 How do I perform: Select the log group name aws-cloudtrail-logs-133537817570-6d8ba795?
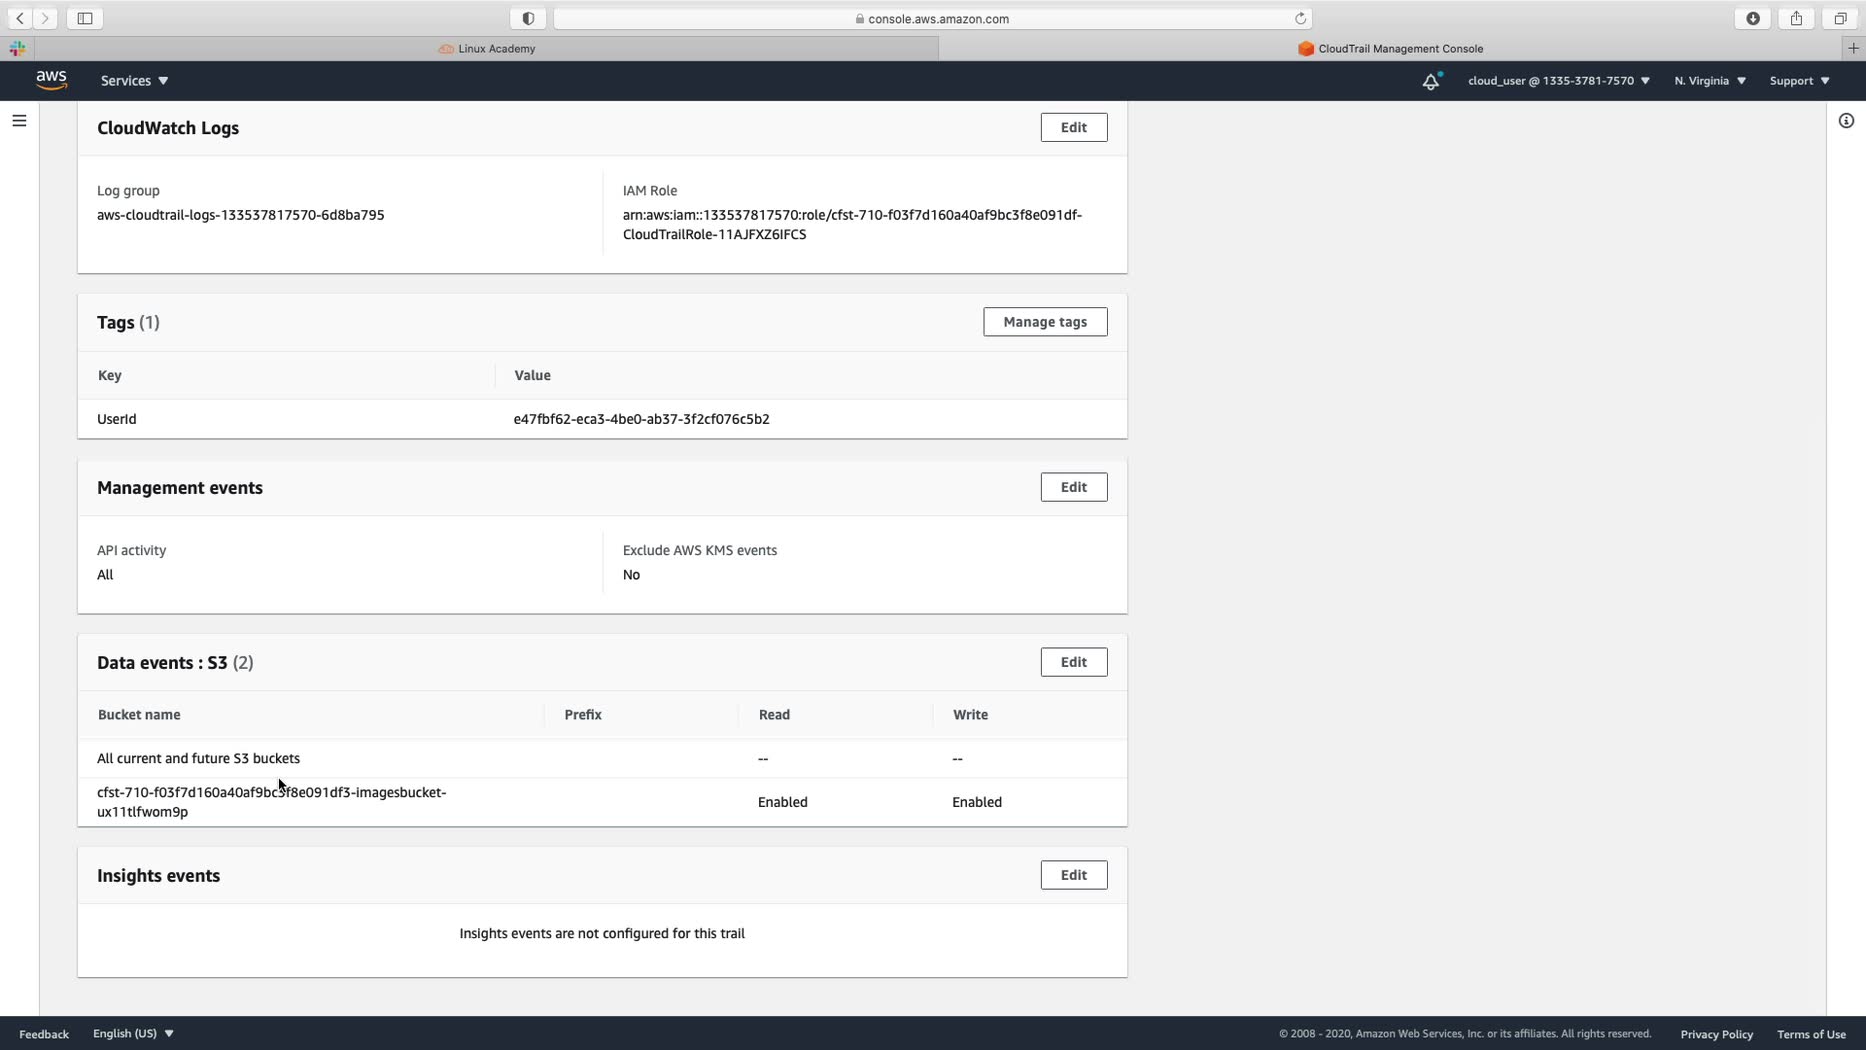(241, 215)
